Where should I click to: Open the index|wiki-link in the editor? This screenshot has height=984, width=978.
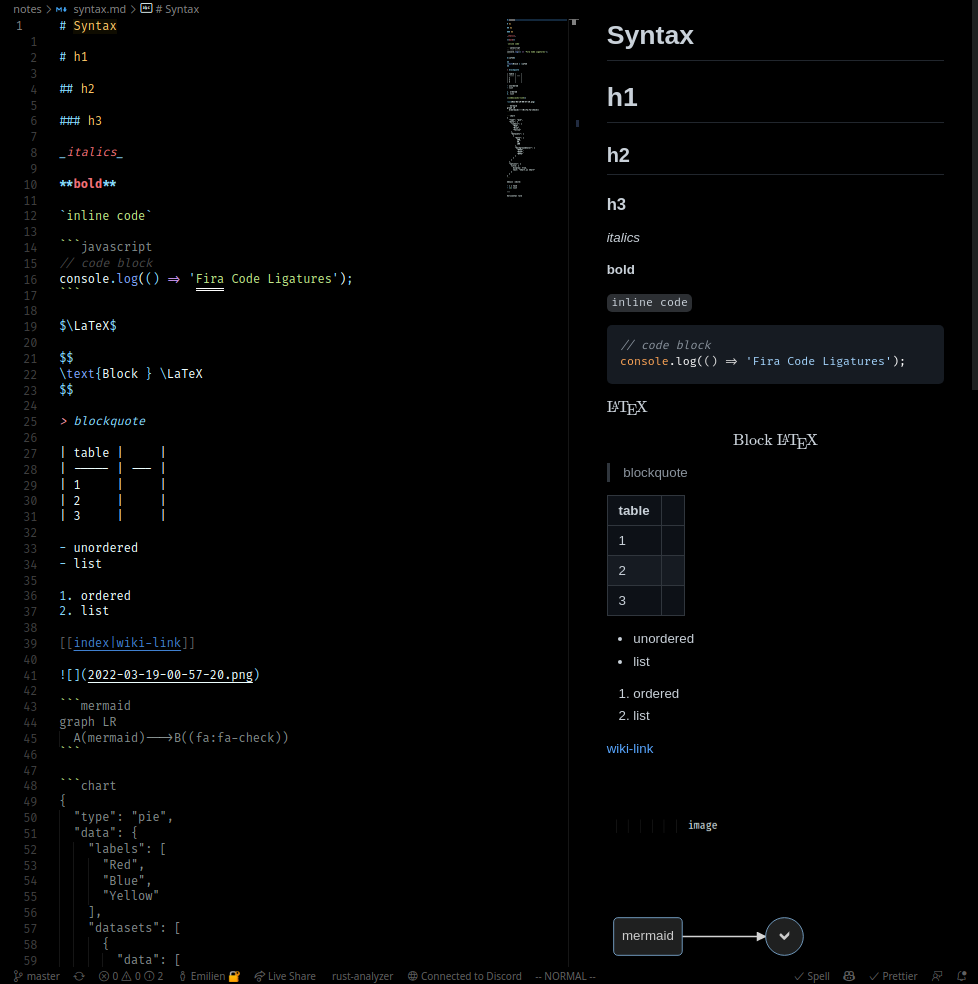[x=127, y=643]
